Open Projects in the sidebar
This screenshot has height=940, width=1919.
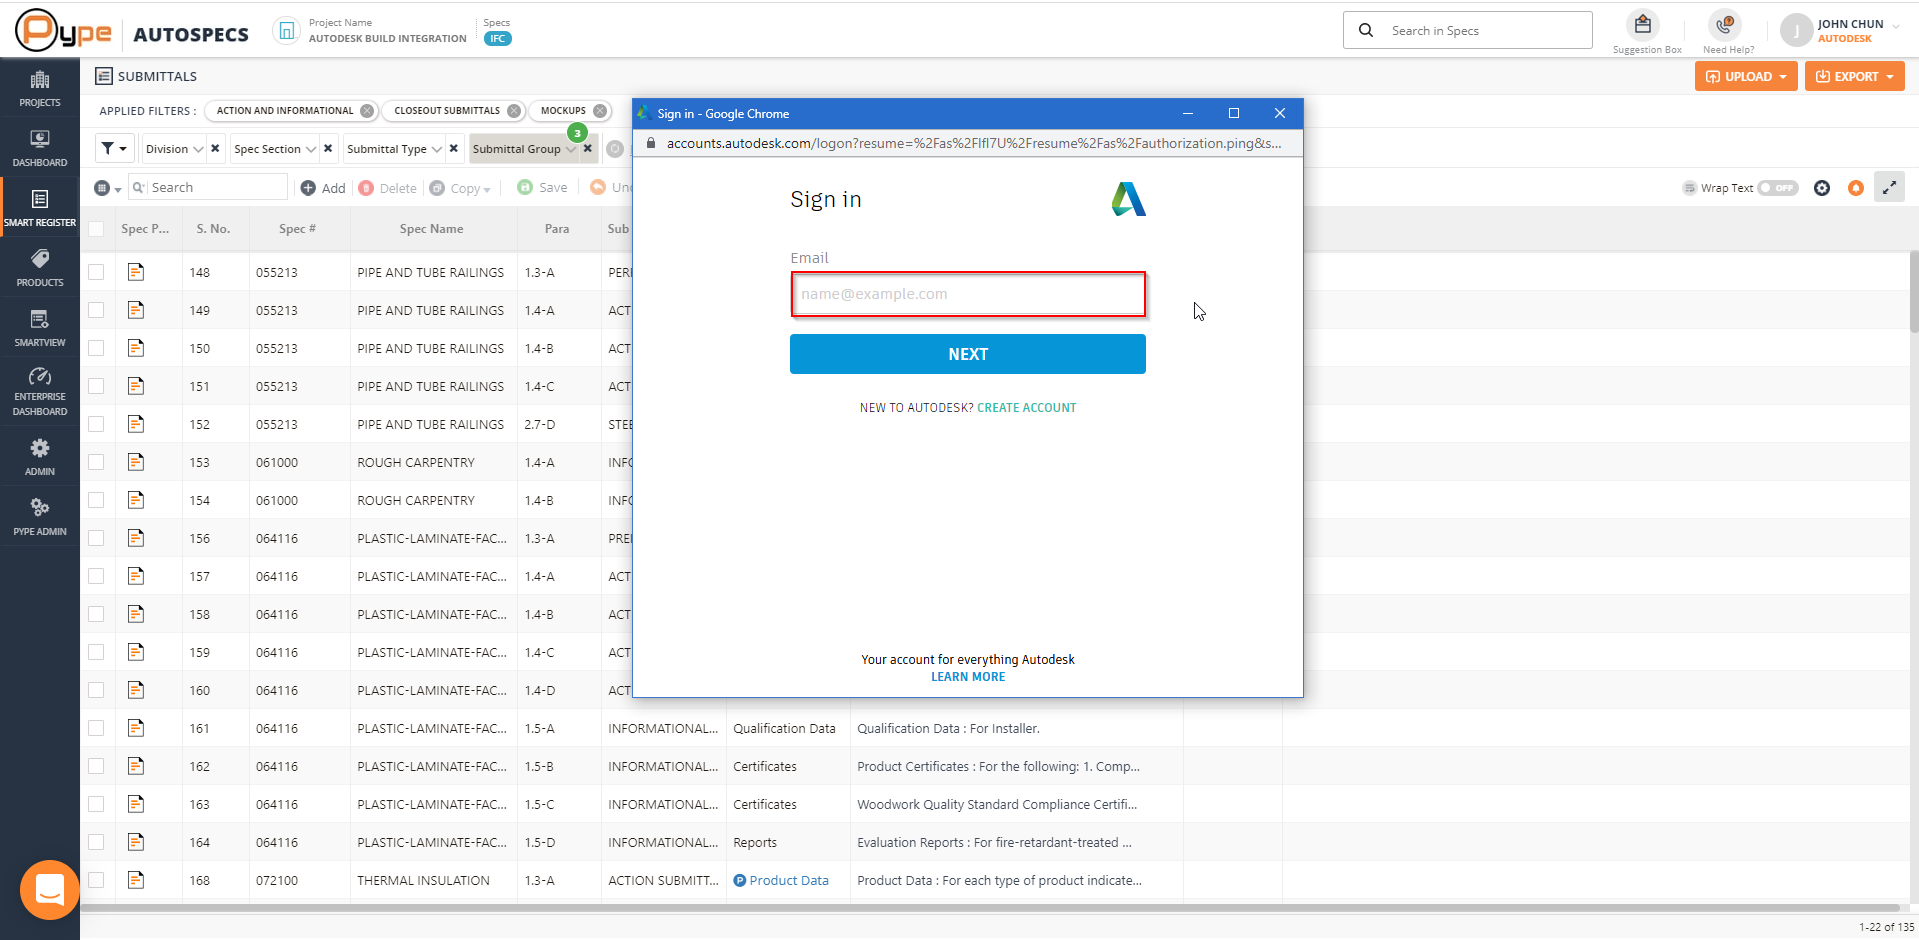tap(40, 89)
